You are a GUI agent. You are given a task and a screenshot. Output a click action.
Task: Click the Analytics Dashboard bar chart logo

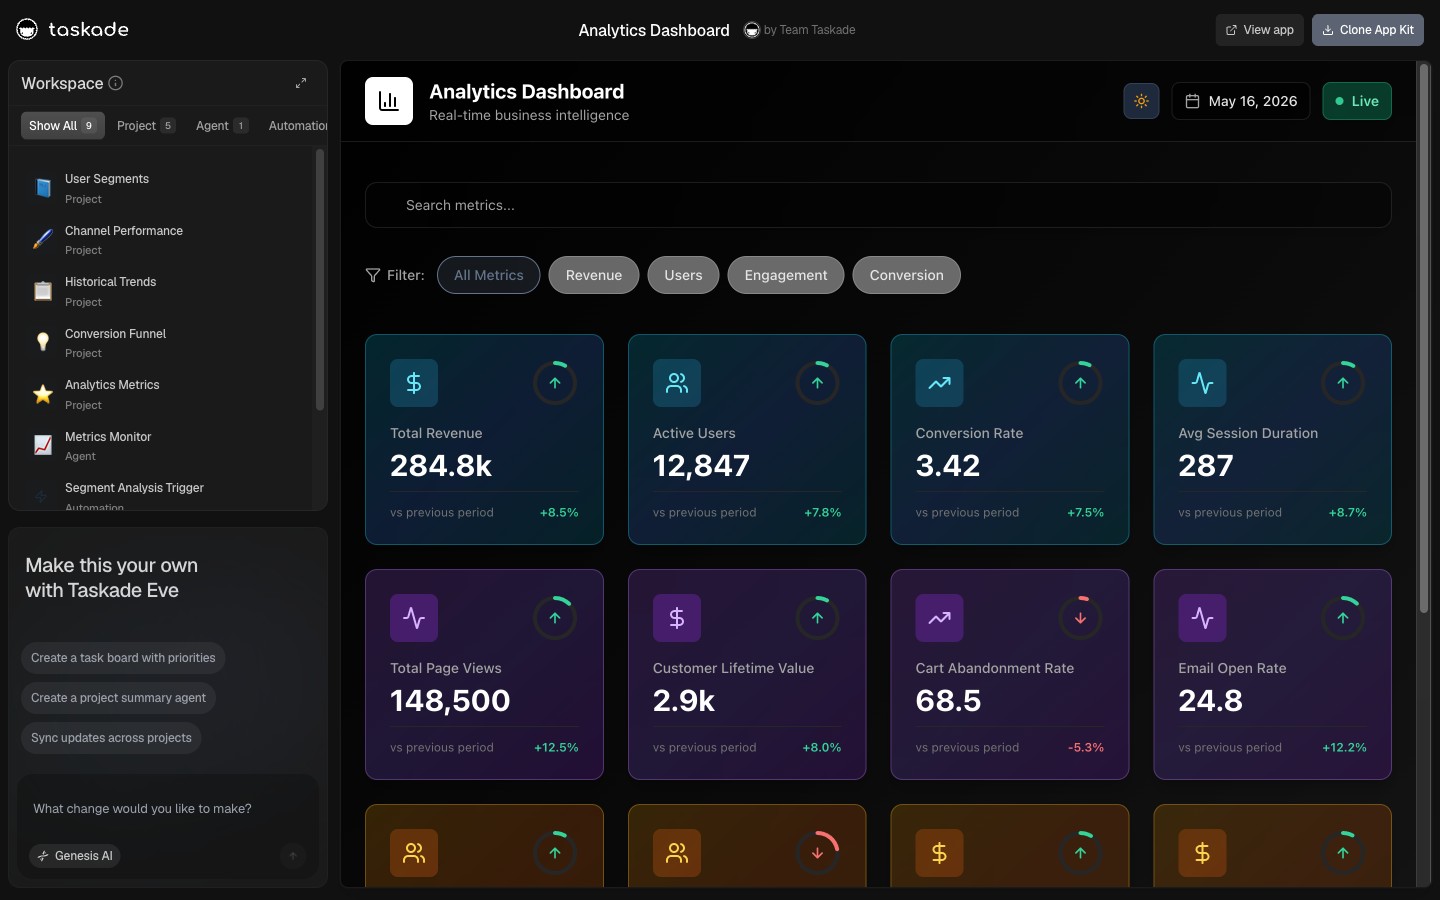[389, 101]
